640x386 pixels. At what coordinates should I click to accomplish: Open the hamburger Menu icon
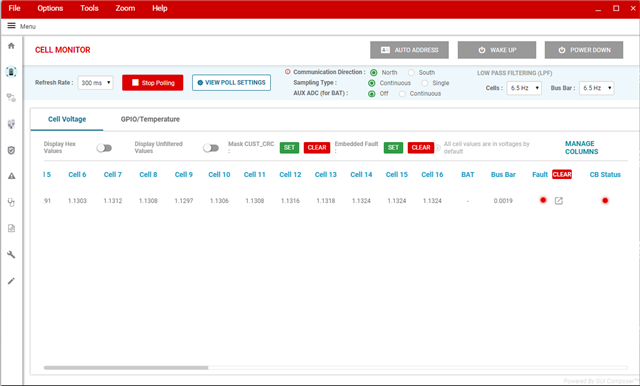11,26
